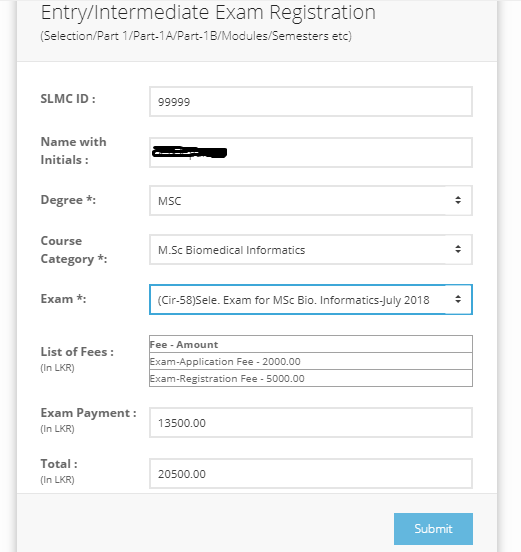Focus the Name with Initials text box

click(310, 152)
